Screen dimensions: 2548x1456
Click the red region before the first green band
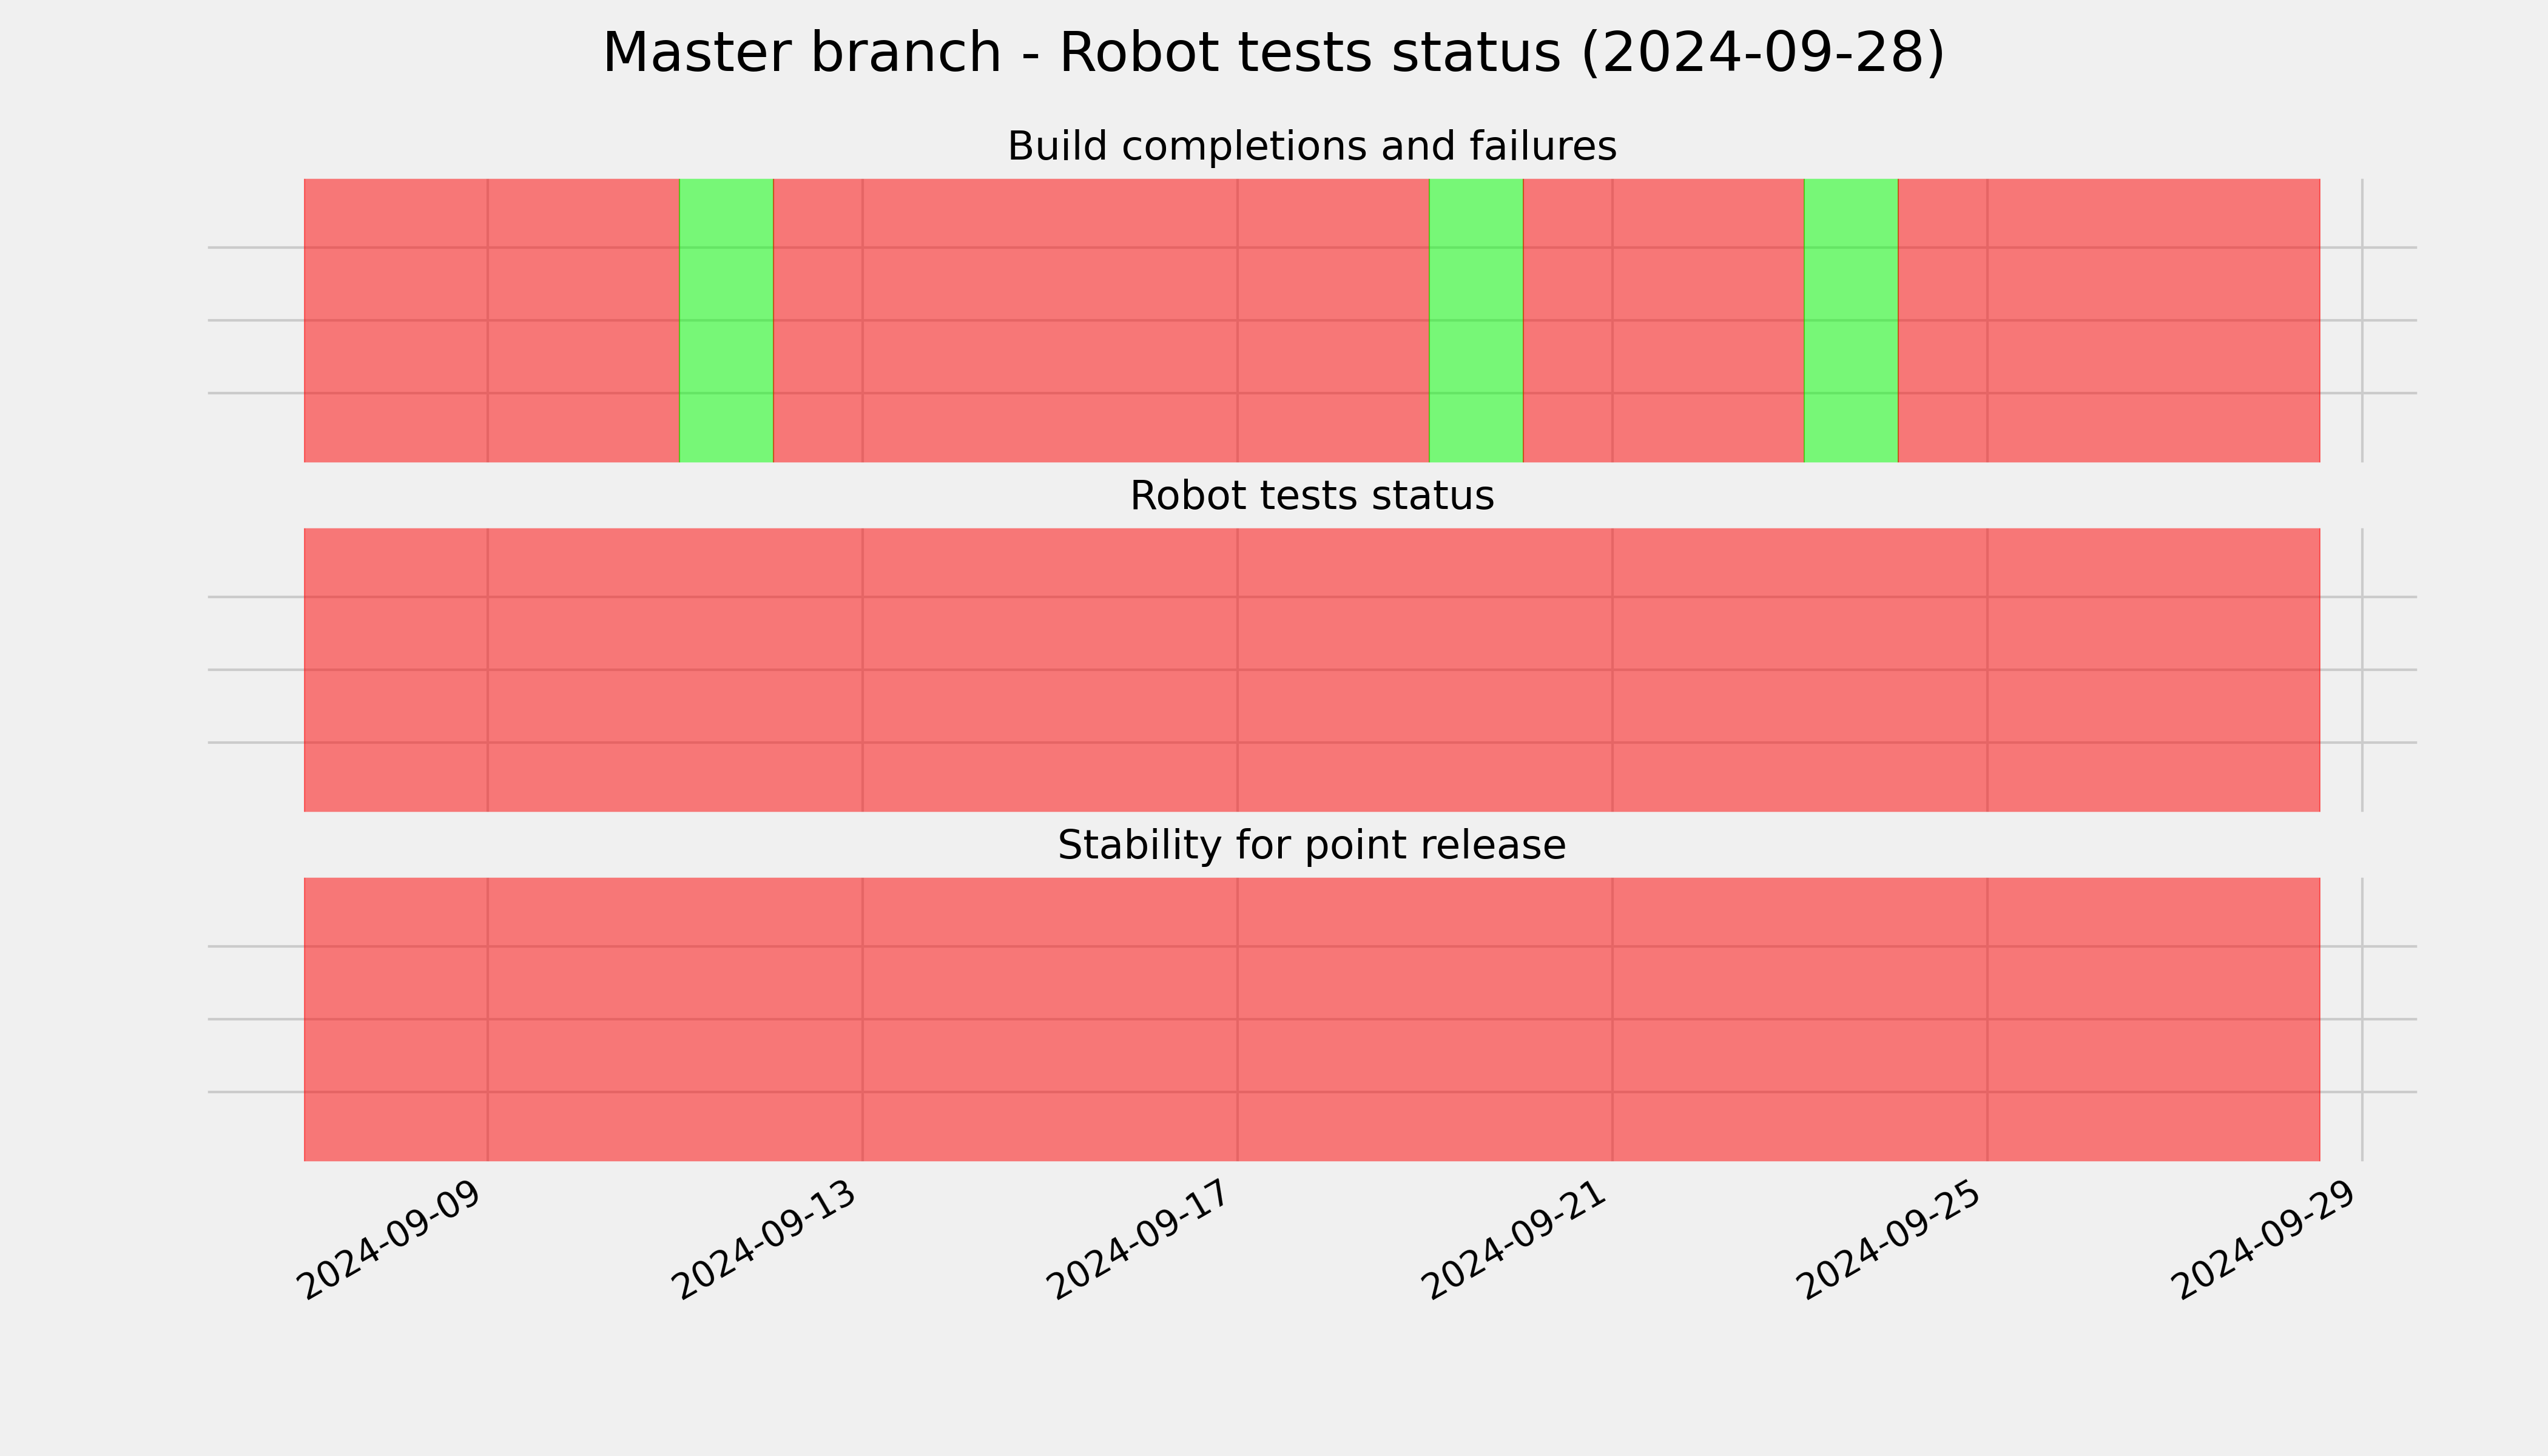pos(492,320)
